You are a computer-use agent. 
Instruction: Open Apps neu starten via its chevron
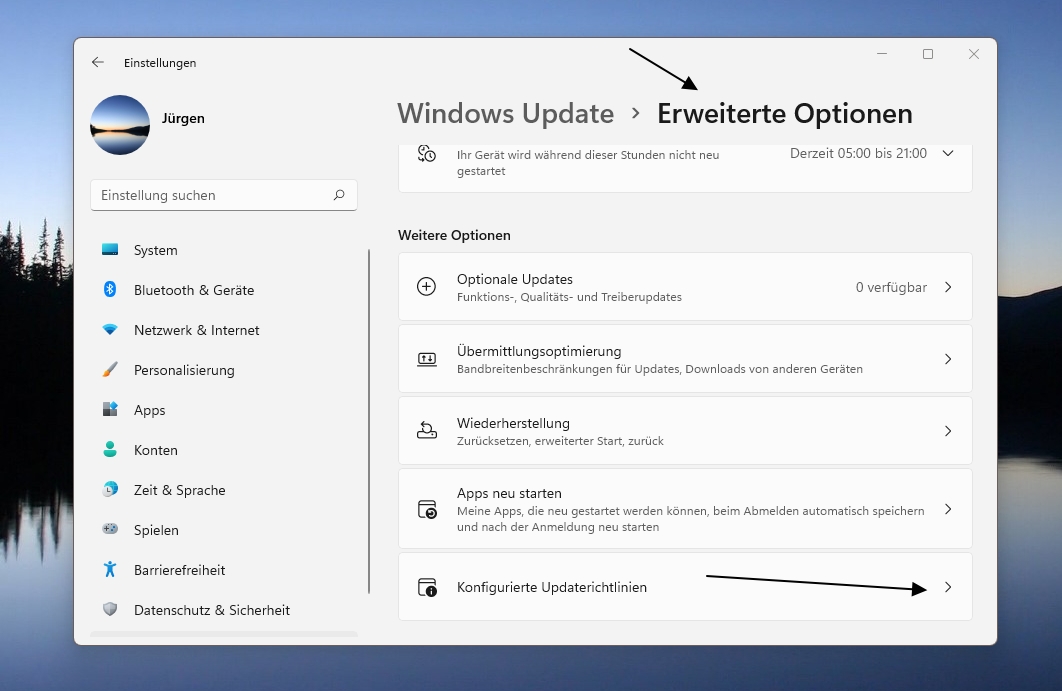click(948, 509)
